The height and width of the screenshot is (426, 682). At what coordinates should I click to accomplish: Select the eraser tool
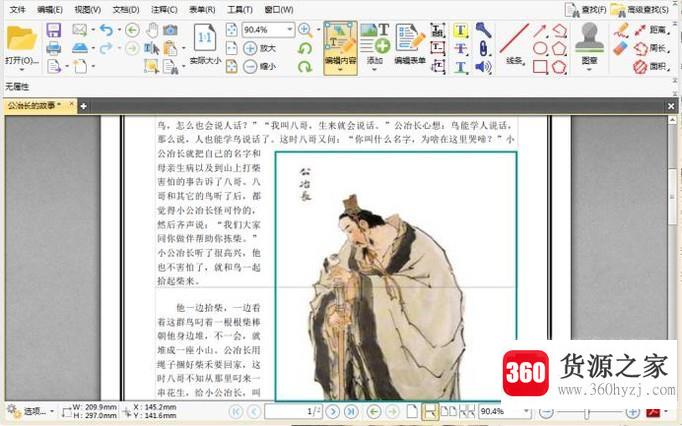[622, 48]
